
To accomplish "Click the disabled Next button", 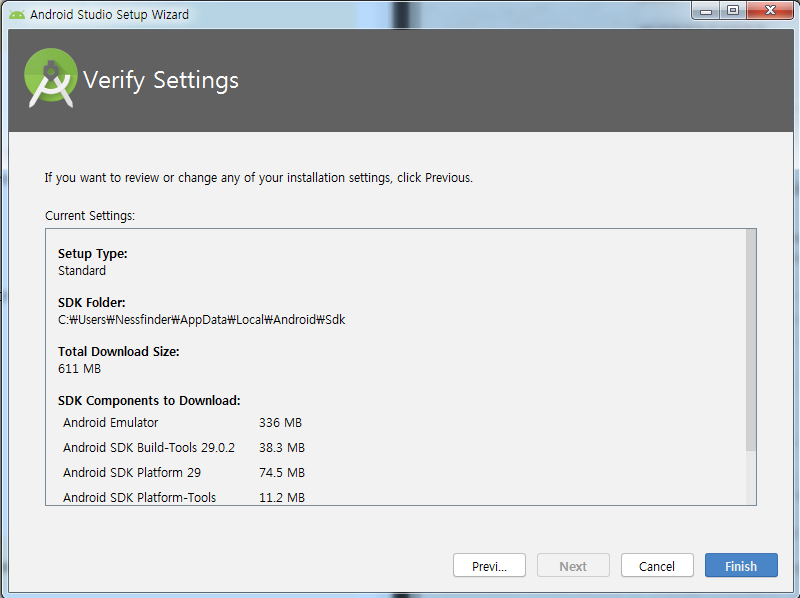I will click(573, 565).
